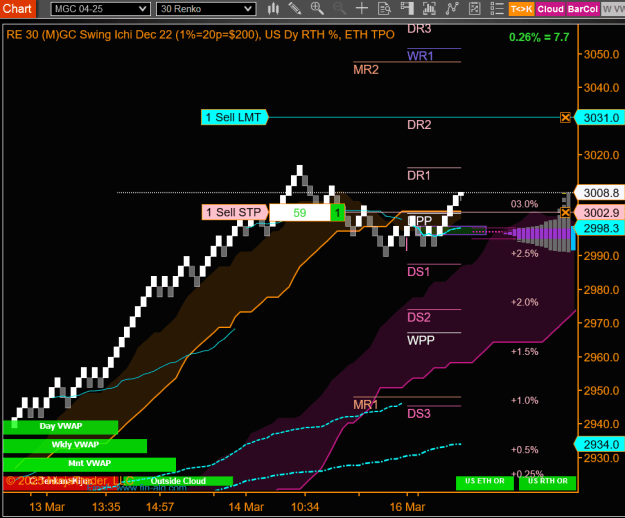Viewport: 625px width, 518px height.
Task: Click the 14 Mar date label
Action: coord(246,507)
